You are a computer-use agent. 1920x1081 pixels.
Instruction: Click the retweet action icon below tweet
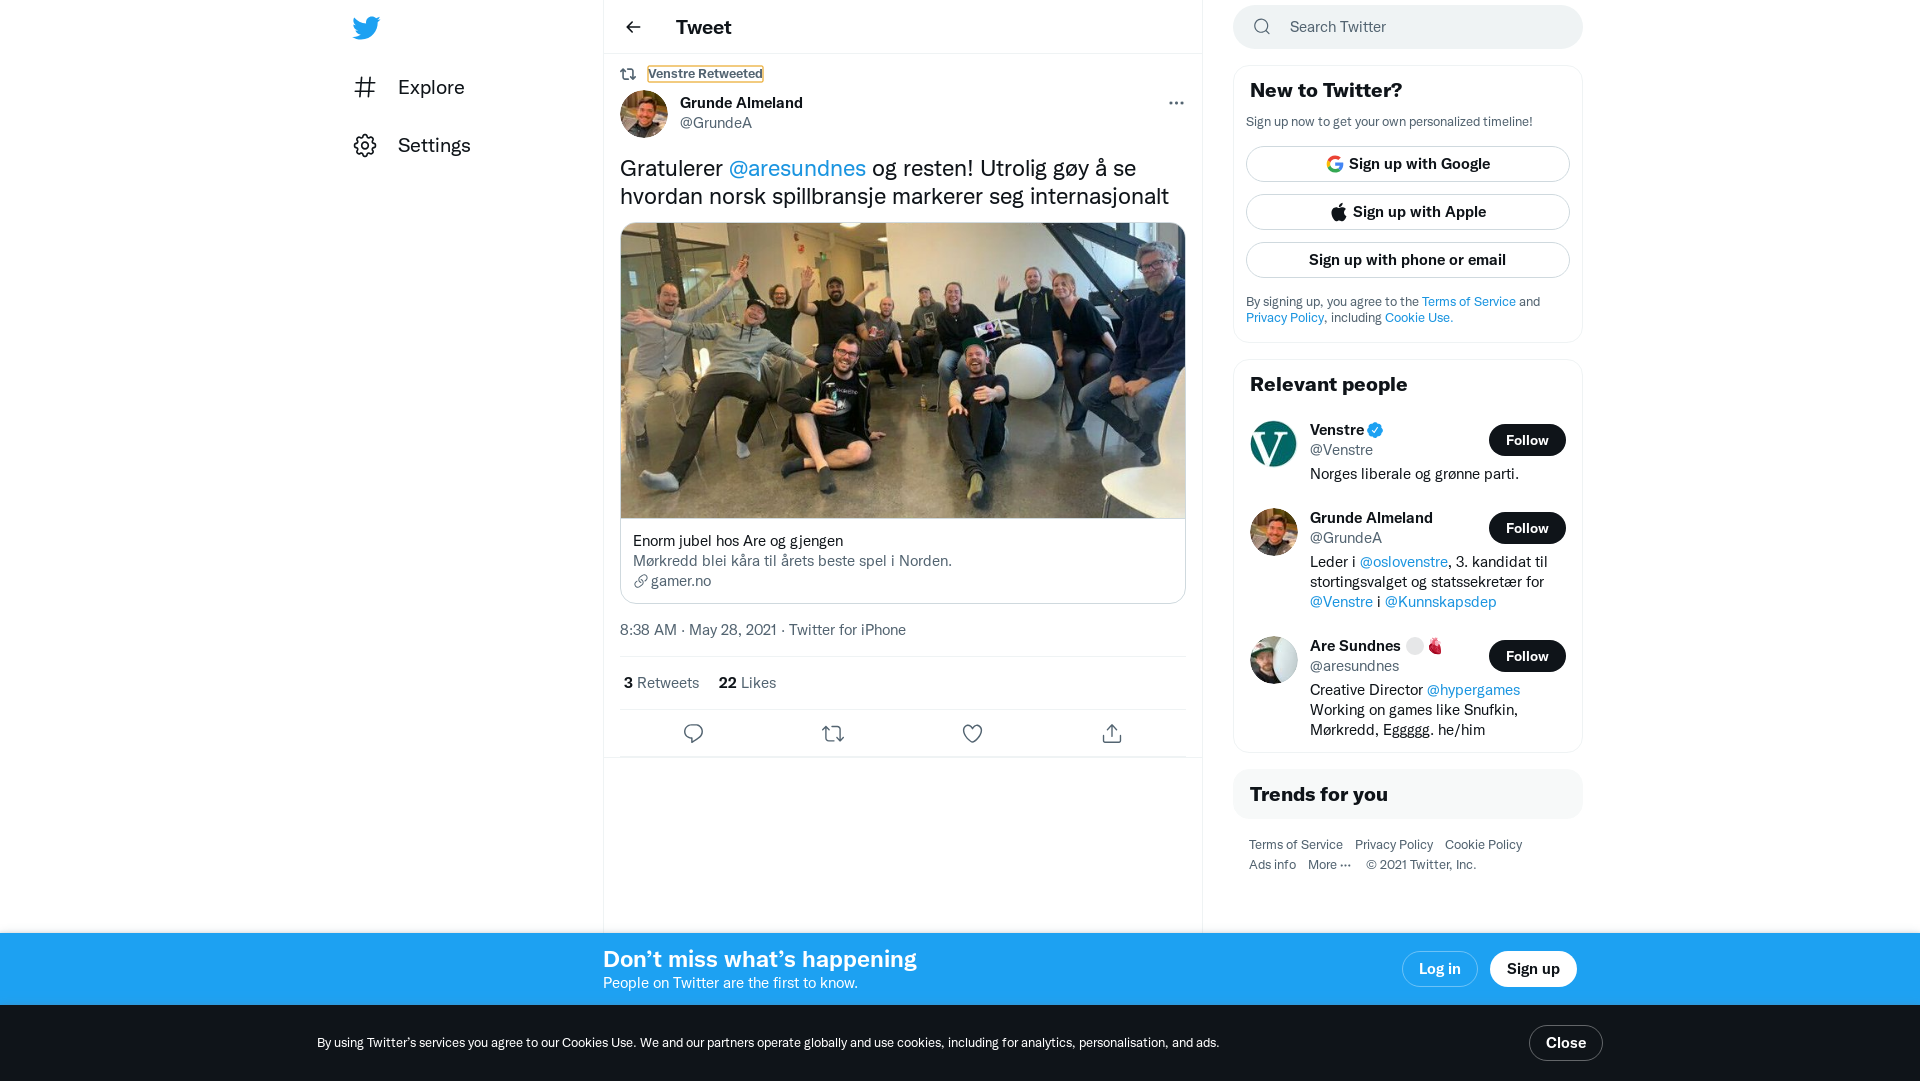click(x=833, y=734)
